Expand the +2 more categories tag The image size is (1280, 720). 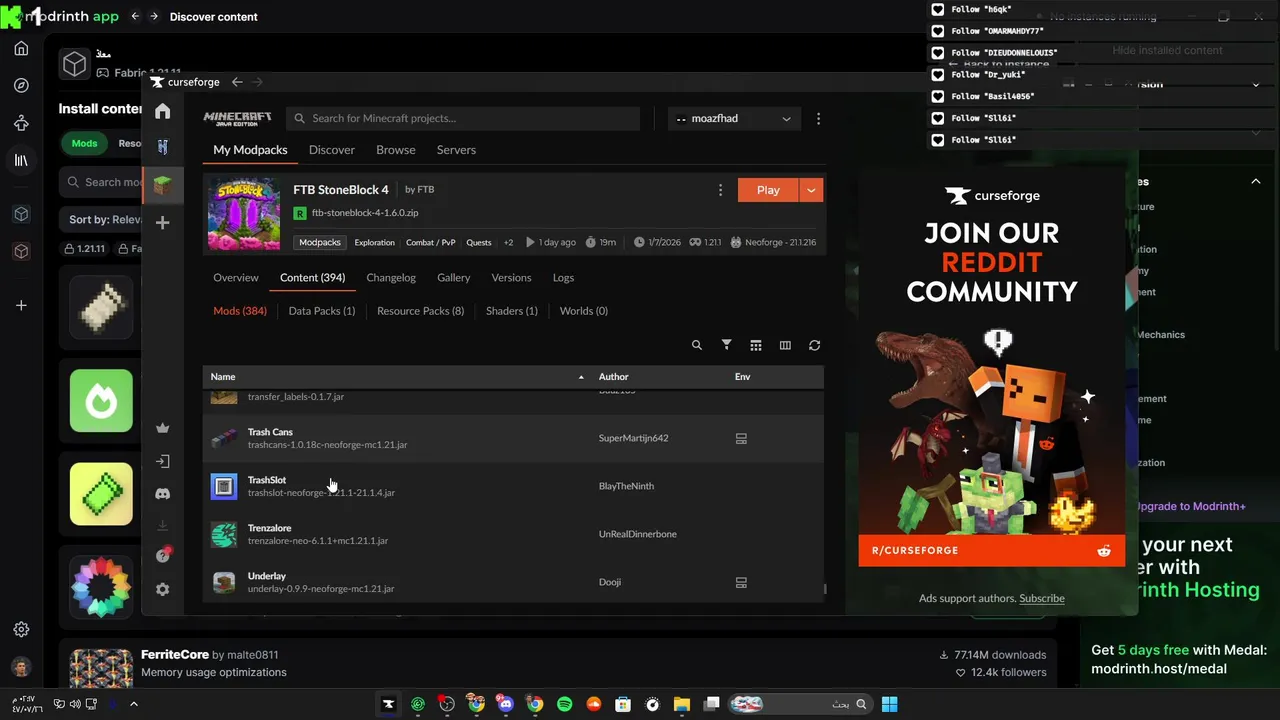(508, 242)
